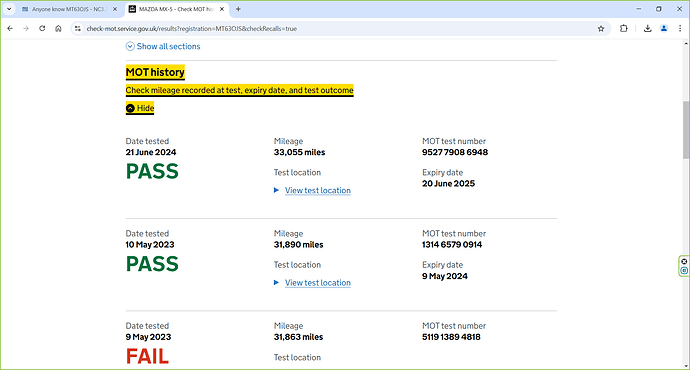690x370 pixels.
Task: Click the page vertical scrollbar thumb
Action: pyautogui.click(x=686, y=130)
